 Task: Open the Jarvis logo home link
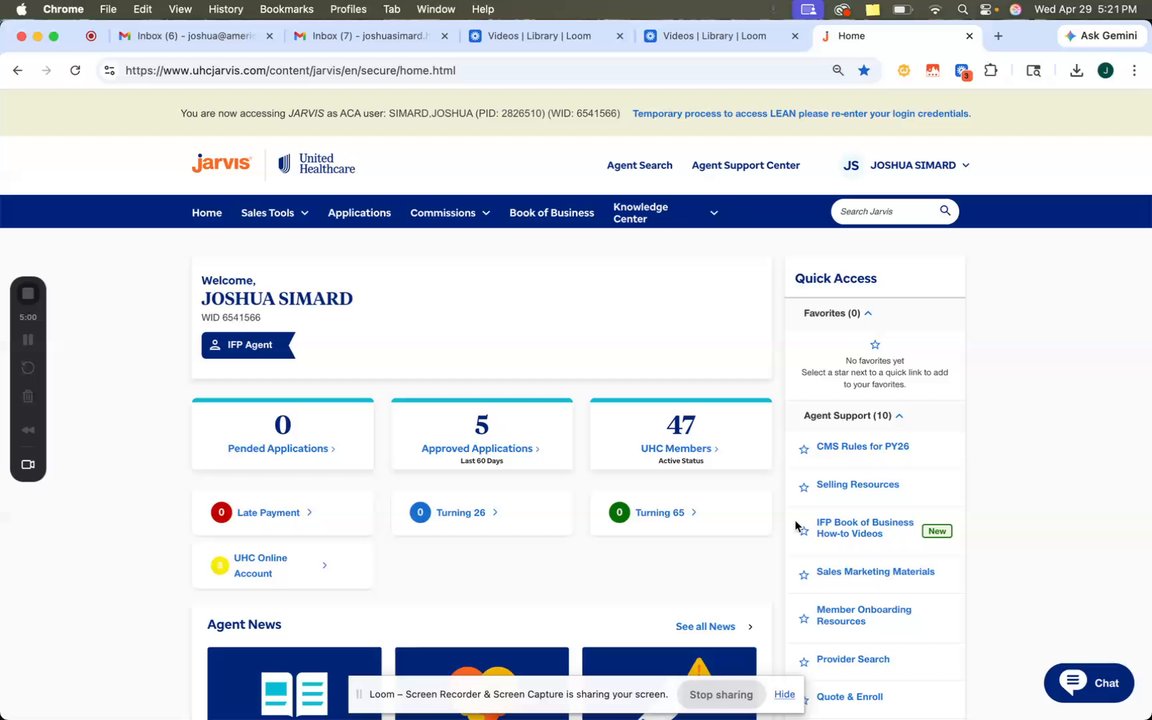[x=221, y=163]
